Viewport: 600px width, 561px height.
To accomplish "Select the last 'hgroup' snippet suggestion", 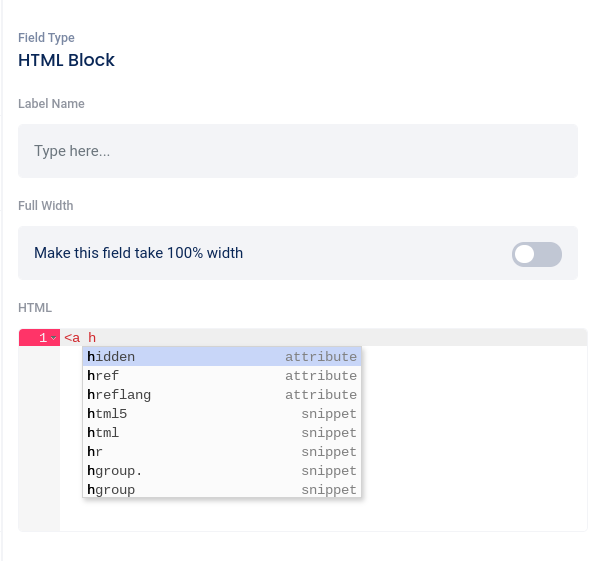I will [x=222, y=490].
